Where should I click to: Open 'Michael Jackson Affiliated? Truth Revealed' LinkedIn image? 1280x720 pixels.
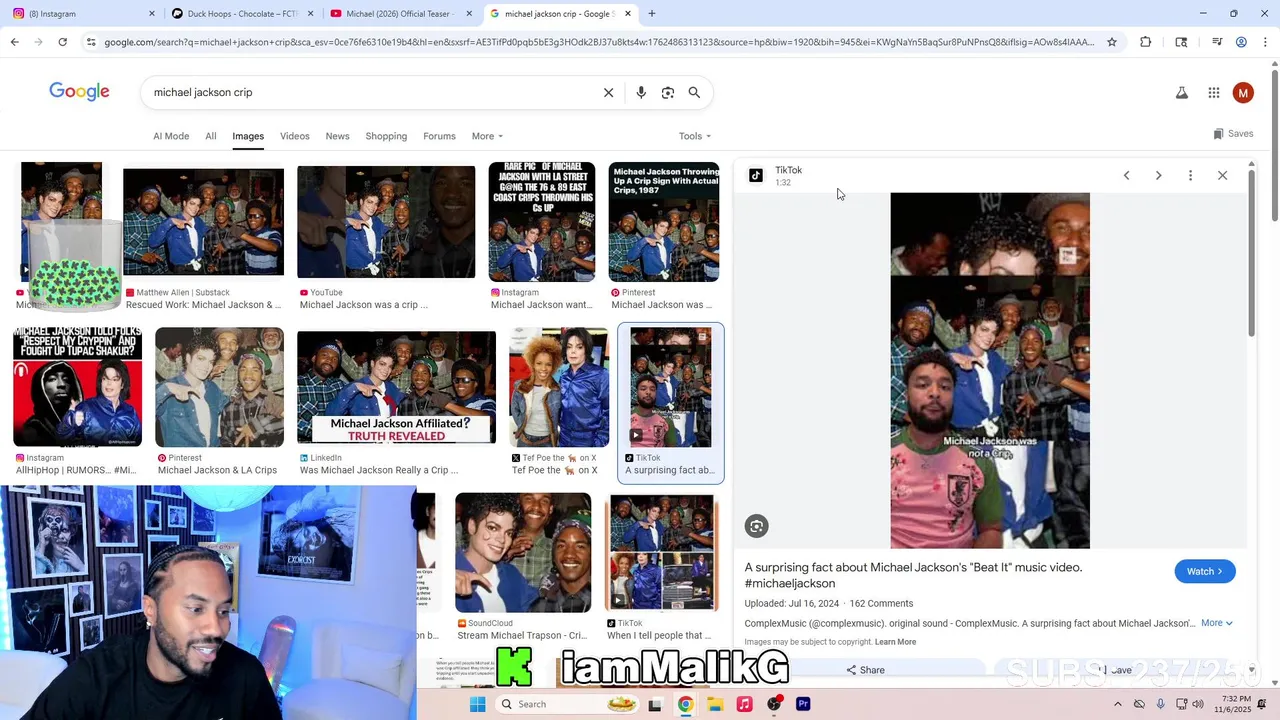coord(396,387)
